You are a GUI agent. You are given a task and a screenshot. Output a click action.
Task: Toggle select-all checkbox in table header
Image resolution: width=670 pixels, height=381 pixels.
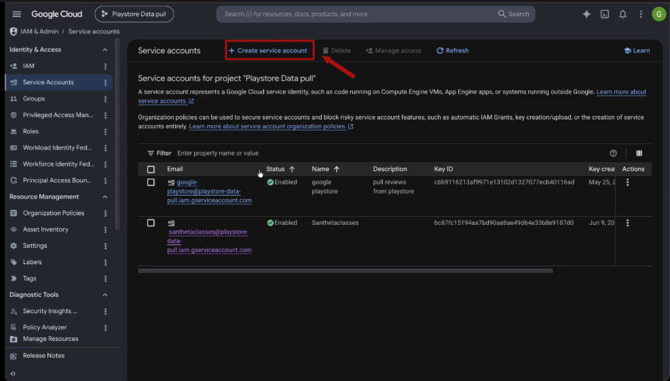tap(151, 170)
